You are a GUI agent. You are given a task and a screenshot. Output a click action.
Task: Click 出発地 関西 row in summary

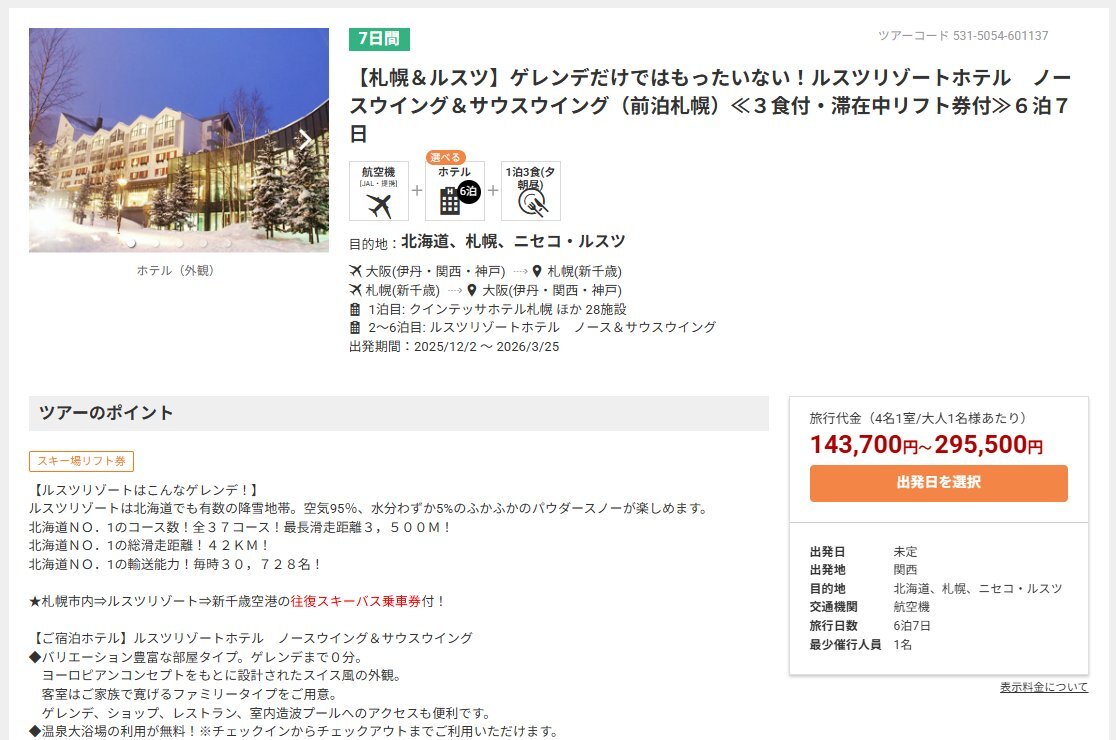coord(938,570)
